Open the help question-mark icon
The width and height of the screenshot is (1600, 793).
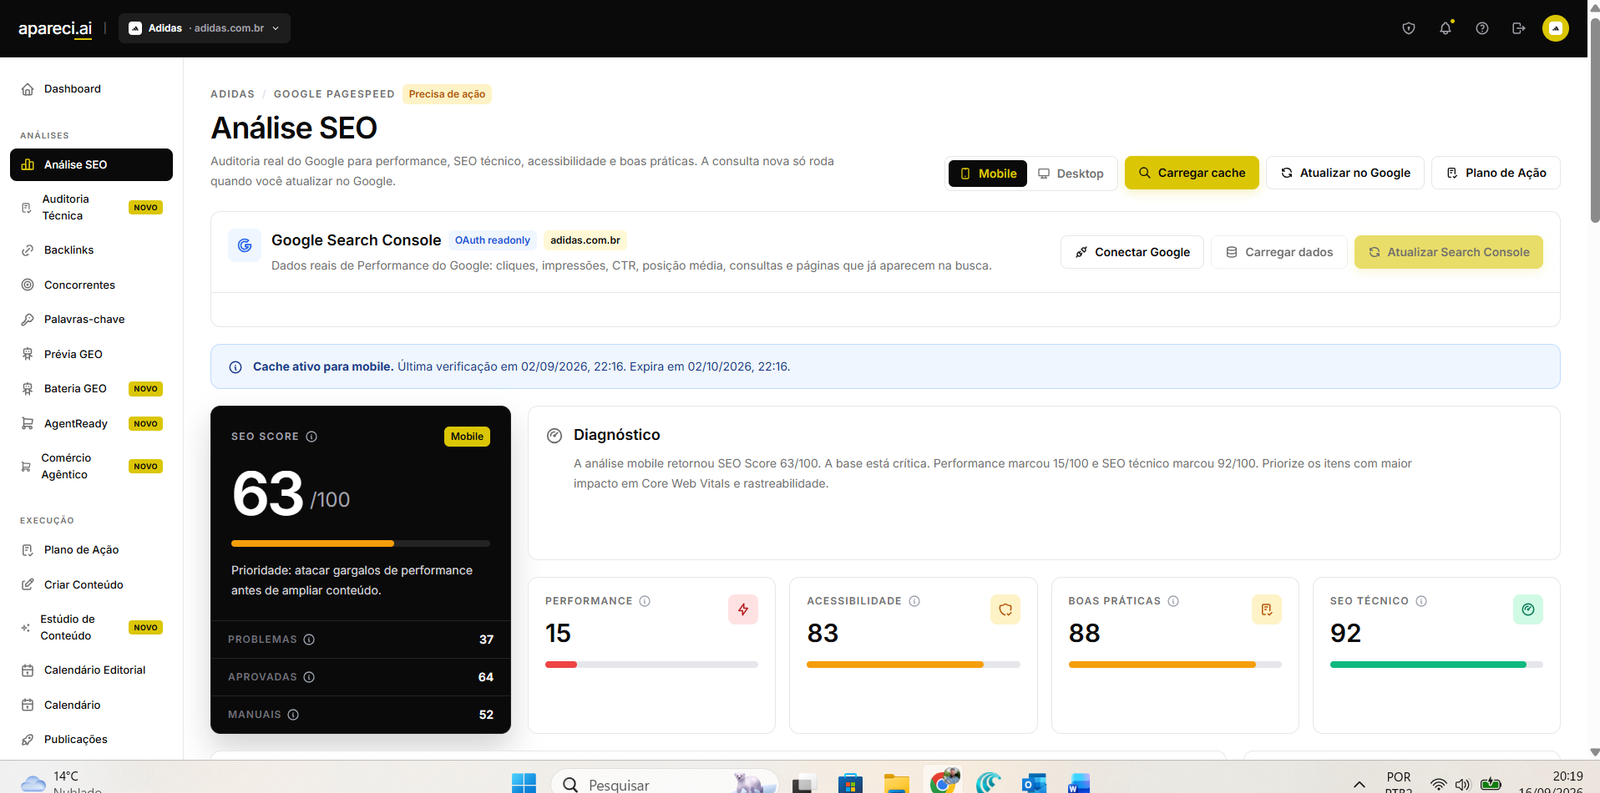[1482, 28]
